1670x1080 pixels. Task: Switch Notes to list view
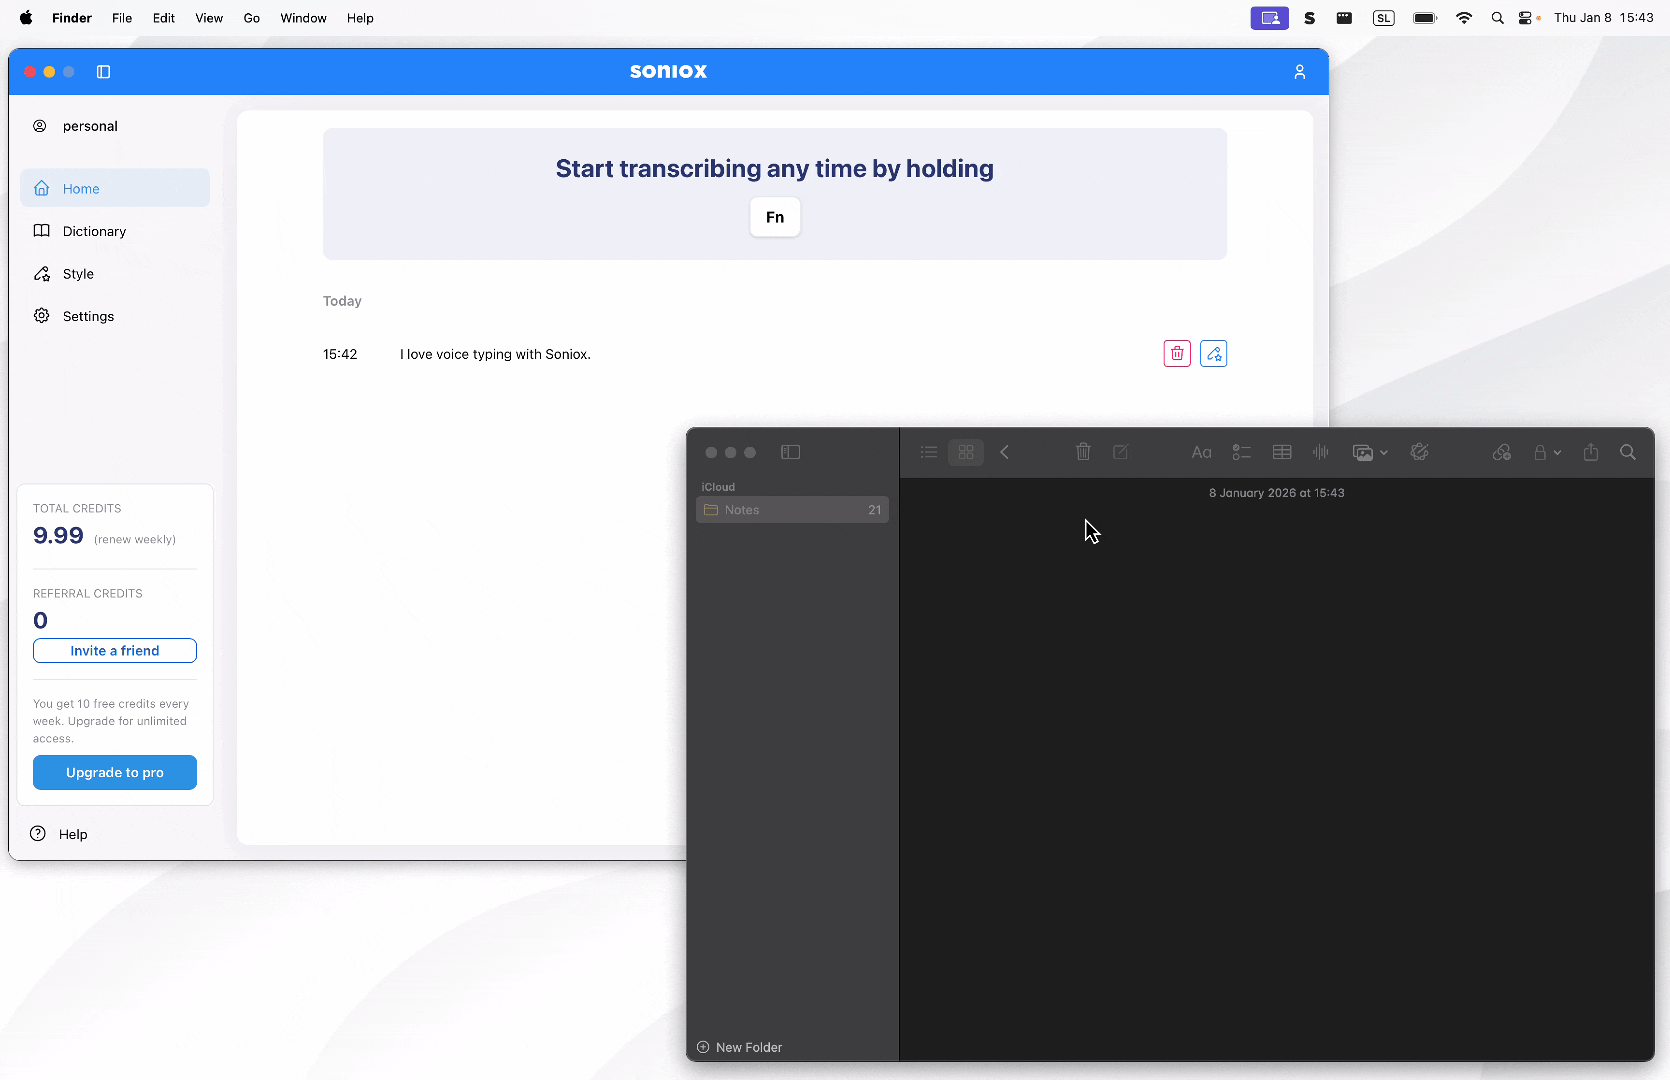[x=928, y=452]
